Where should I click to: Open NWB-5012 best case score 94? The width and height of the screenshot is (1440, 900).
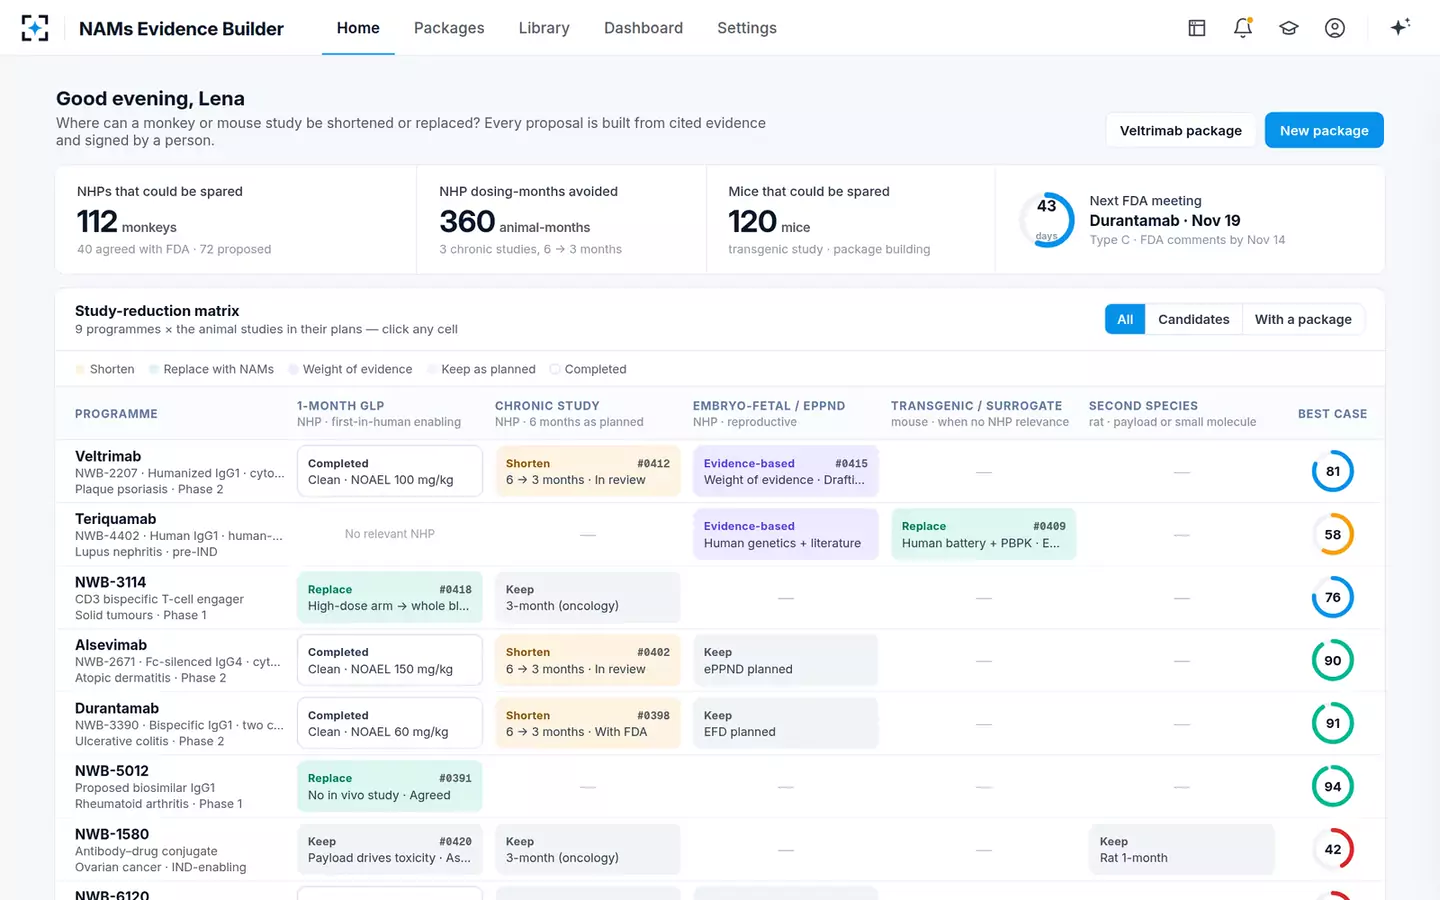pyautogui.click(x=1333, y=786)
